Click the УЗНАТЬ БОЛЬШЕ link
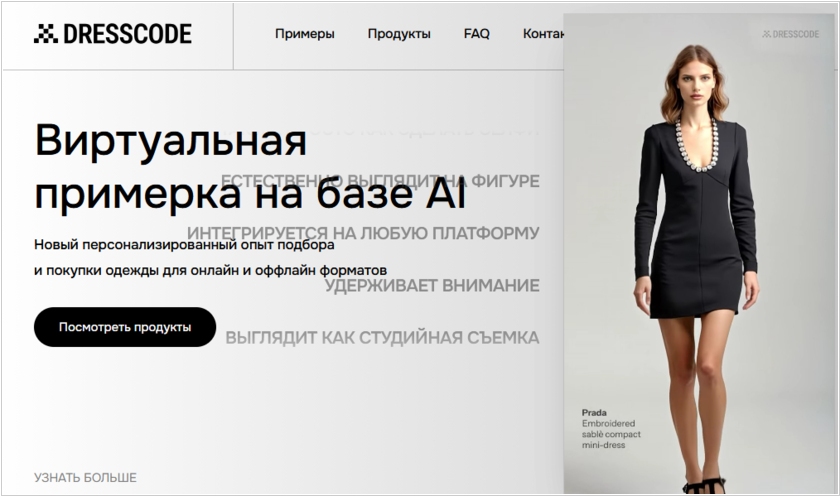The image size is (840, 496). (x=85, y=478)
